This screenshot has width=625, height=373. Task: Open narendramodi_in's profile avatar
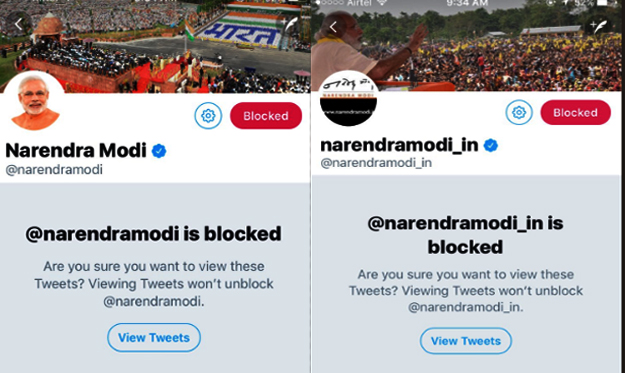click(348, 98)
